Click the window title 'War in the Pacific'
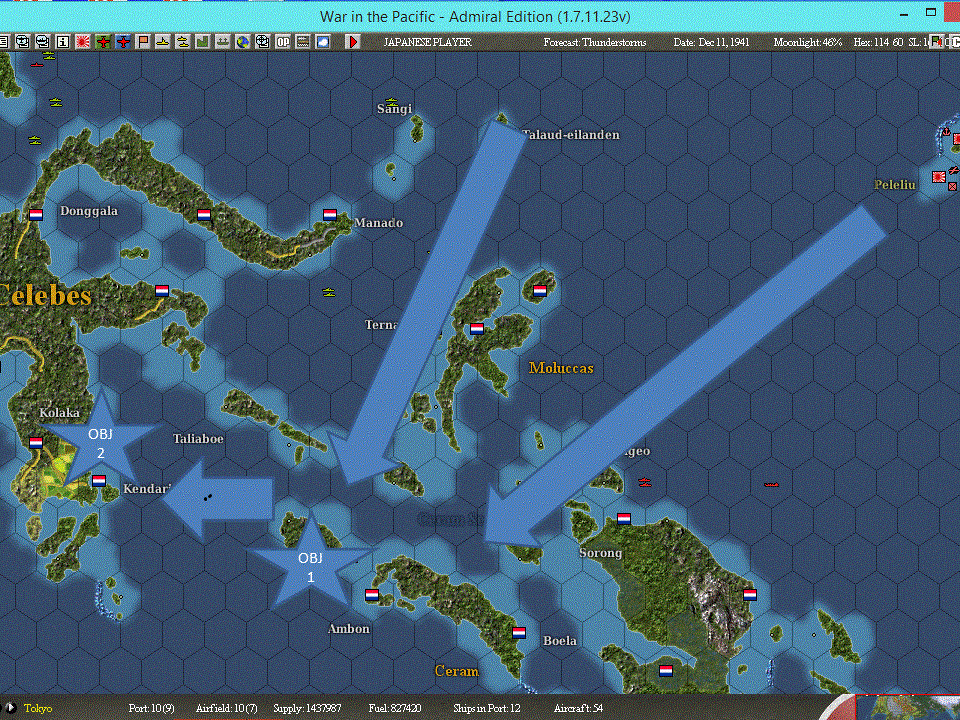960x720 pixels. click(475, 17)
